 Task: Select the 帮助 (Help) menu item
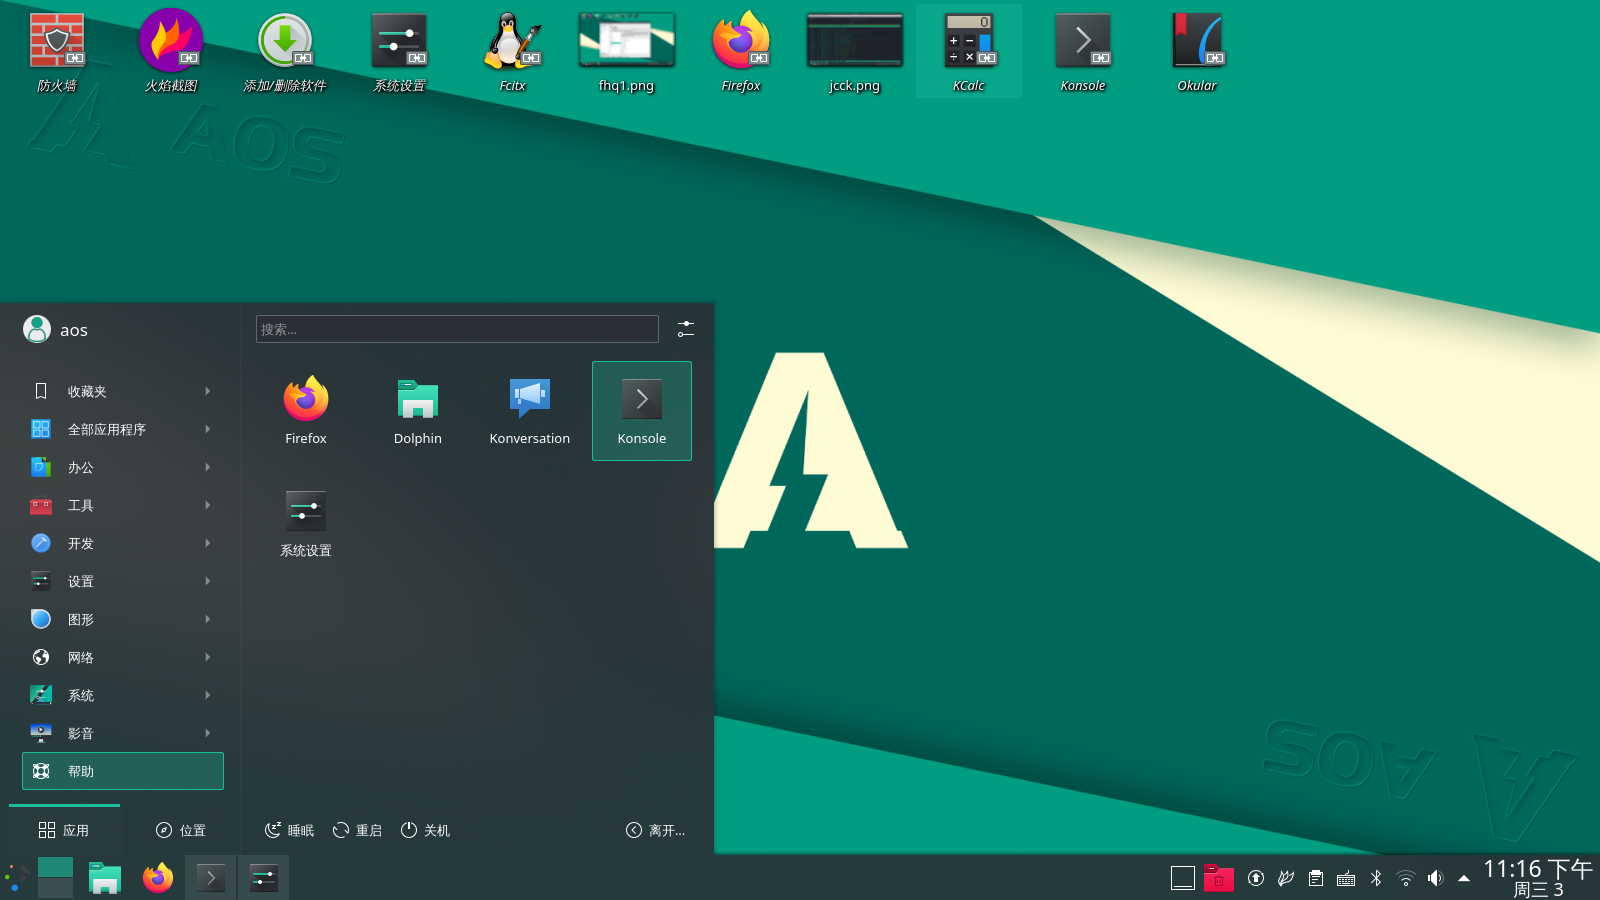[x=122, y=771]
